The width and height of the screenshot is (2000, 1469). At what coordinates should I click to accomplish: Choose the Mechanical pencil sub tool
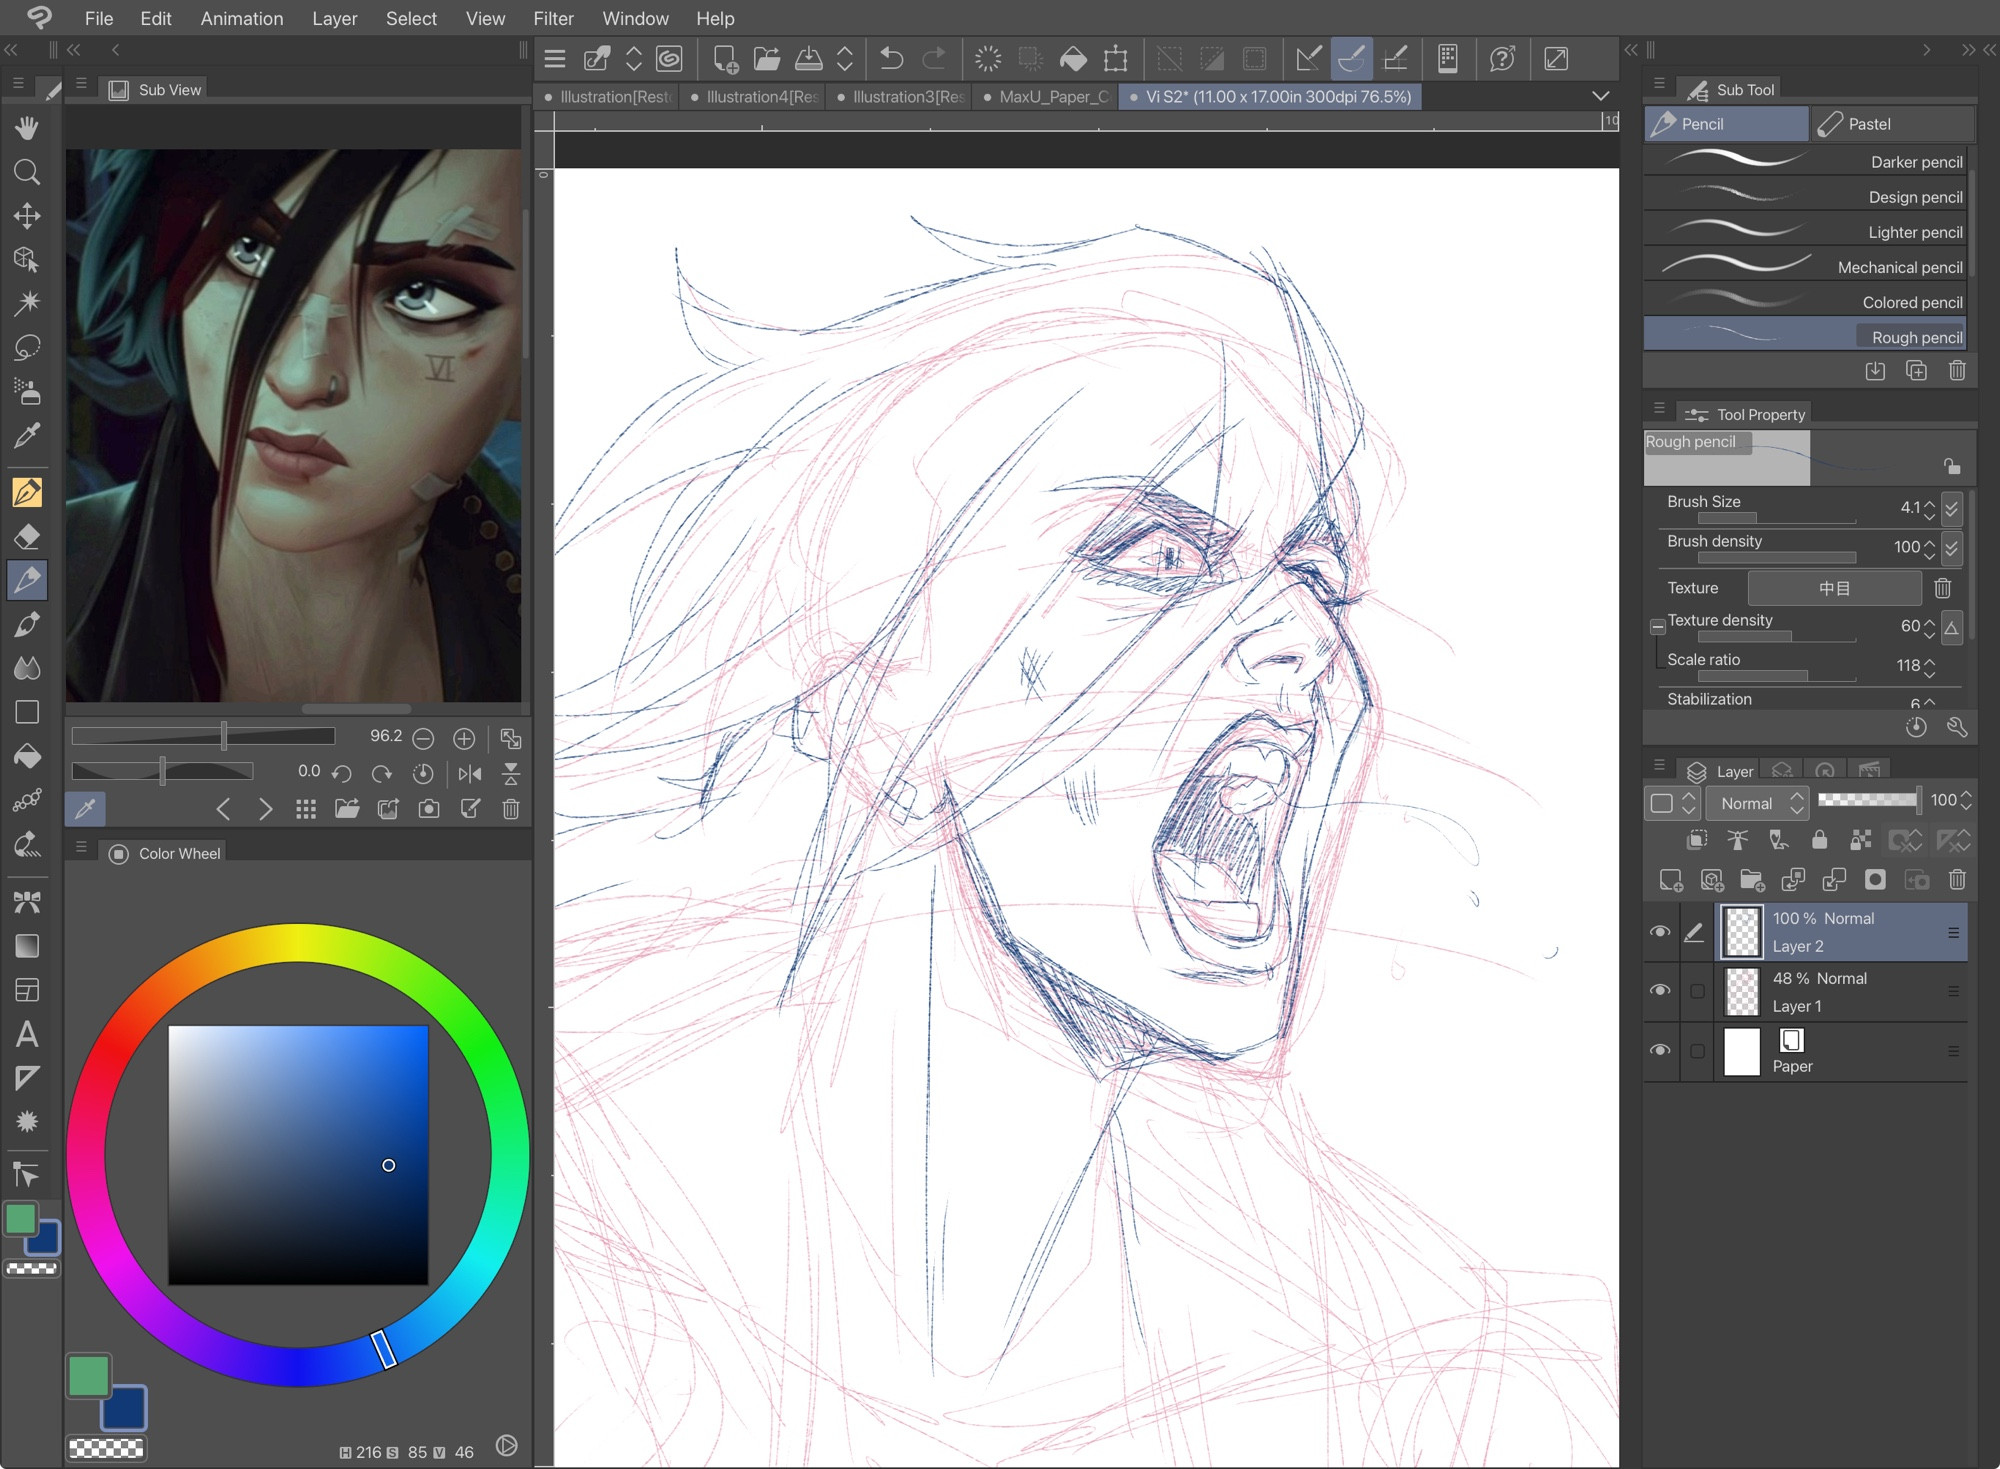click(x=1807, y=266)
